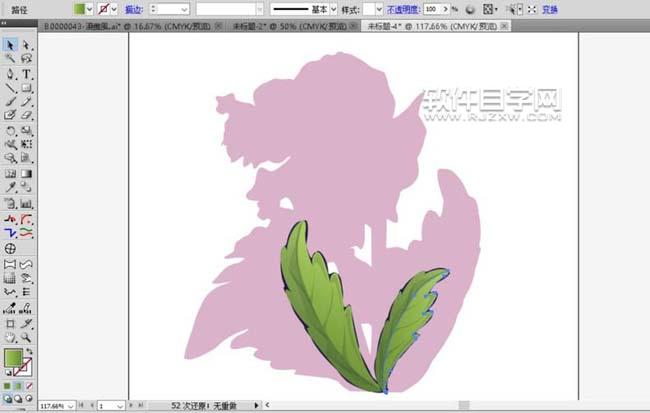Switch to the 未标题-4 document tab
The image size is (650, 413).
pos(436,27)
